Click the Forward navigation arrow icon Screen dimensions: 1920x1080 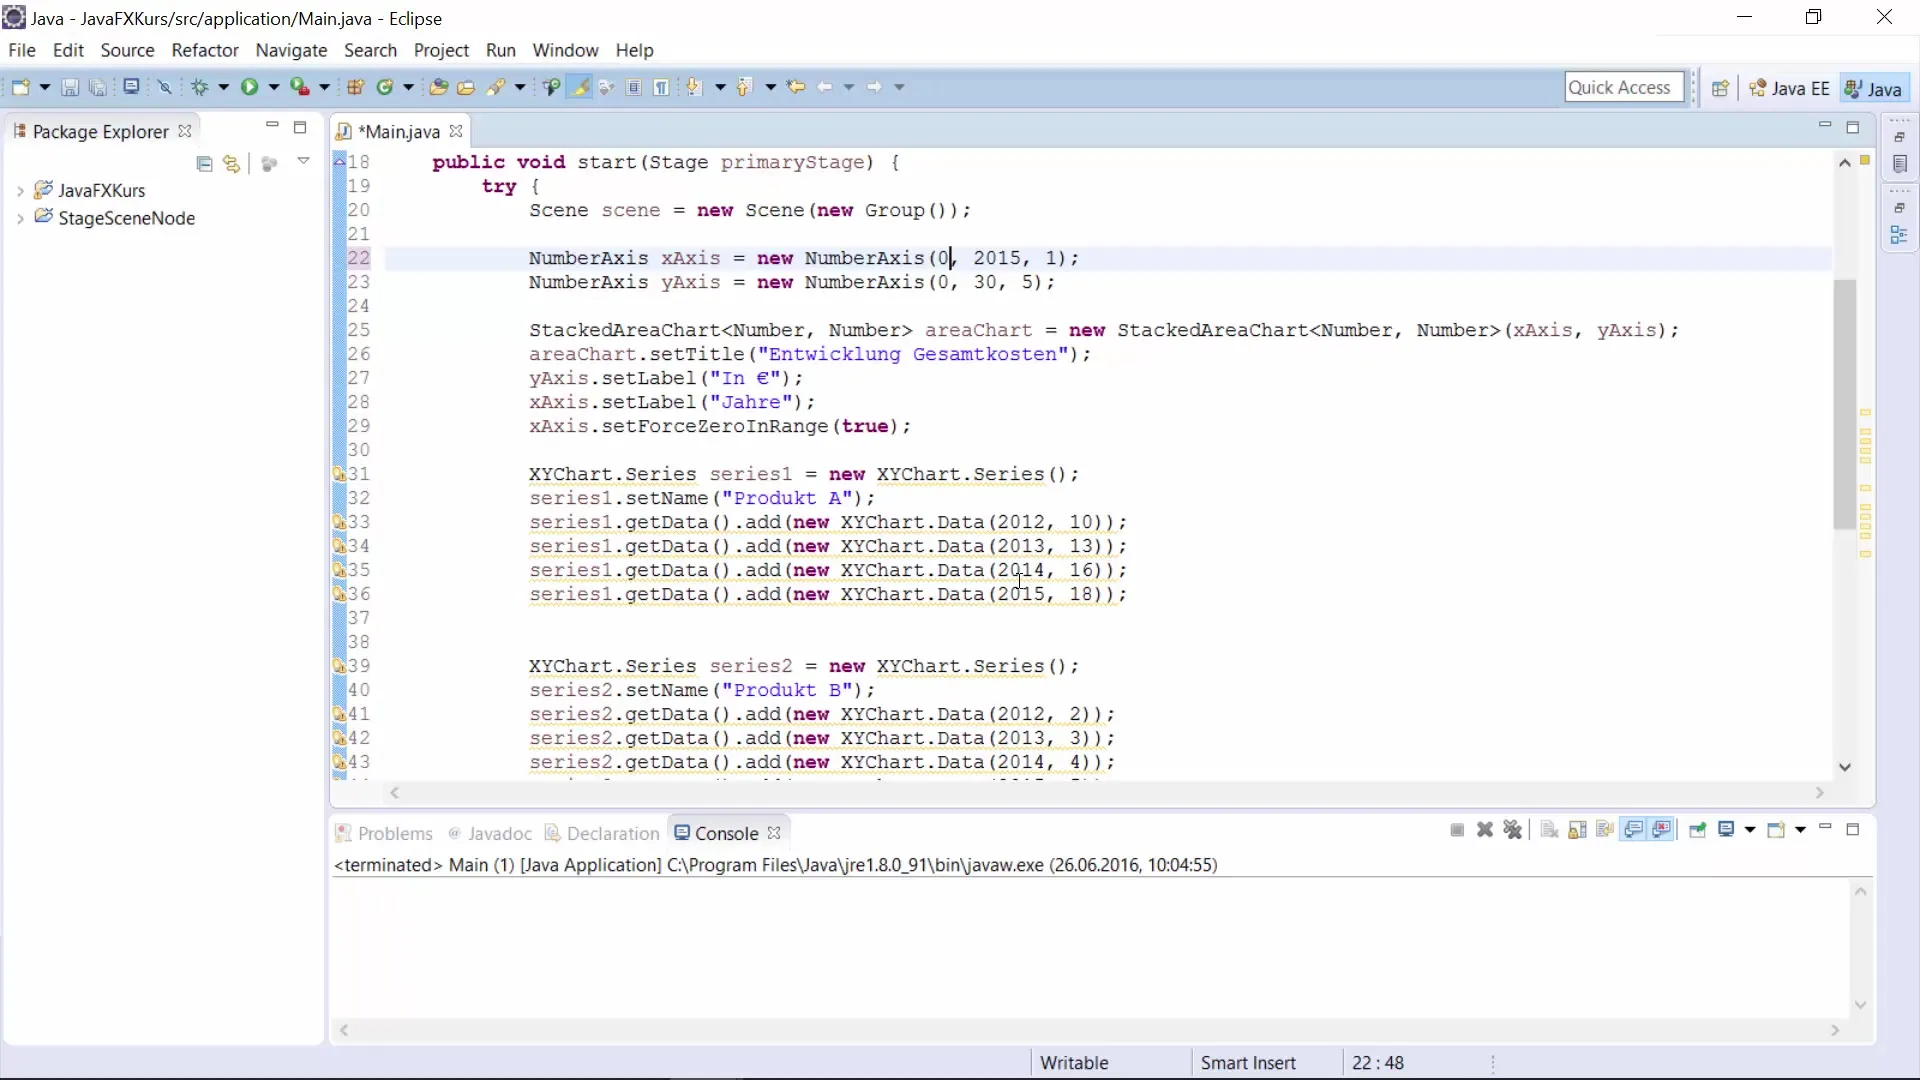point(875,88)
